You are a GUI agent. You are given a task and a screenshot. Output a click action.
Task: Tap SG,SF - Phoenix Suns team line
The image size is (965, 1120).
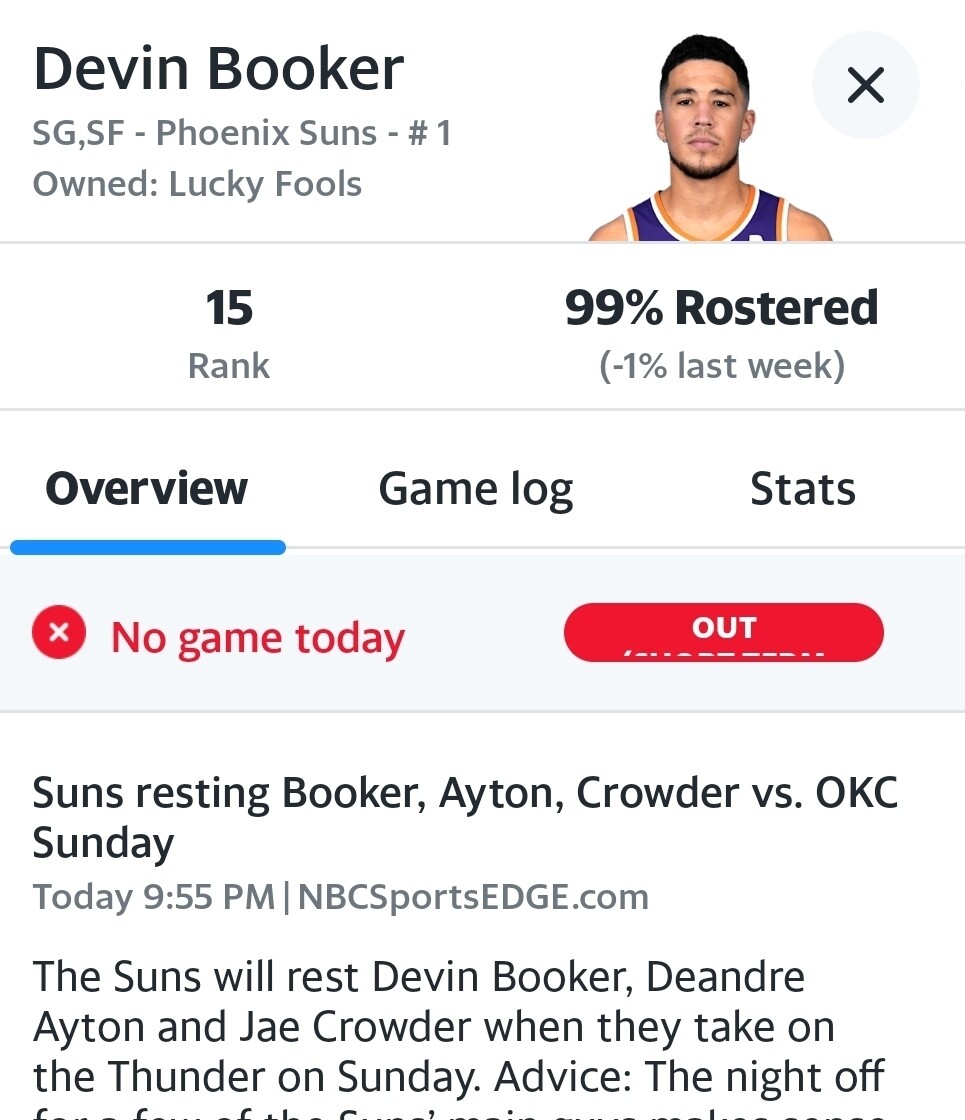[242, 133]
